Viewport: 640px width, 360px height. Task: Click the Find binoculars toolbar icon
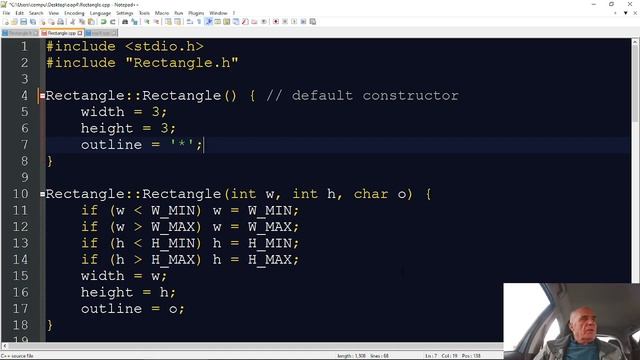coord(125,22)
